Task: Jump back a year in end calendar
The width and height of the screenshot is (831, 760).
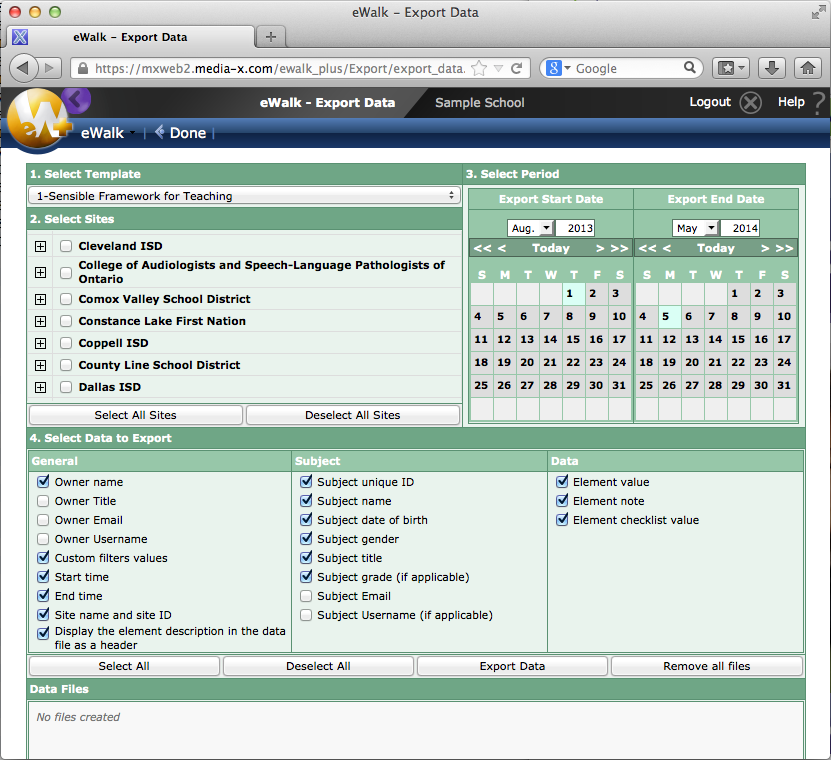Action: pyautogui.click(x=647, y=248)
